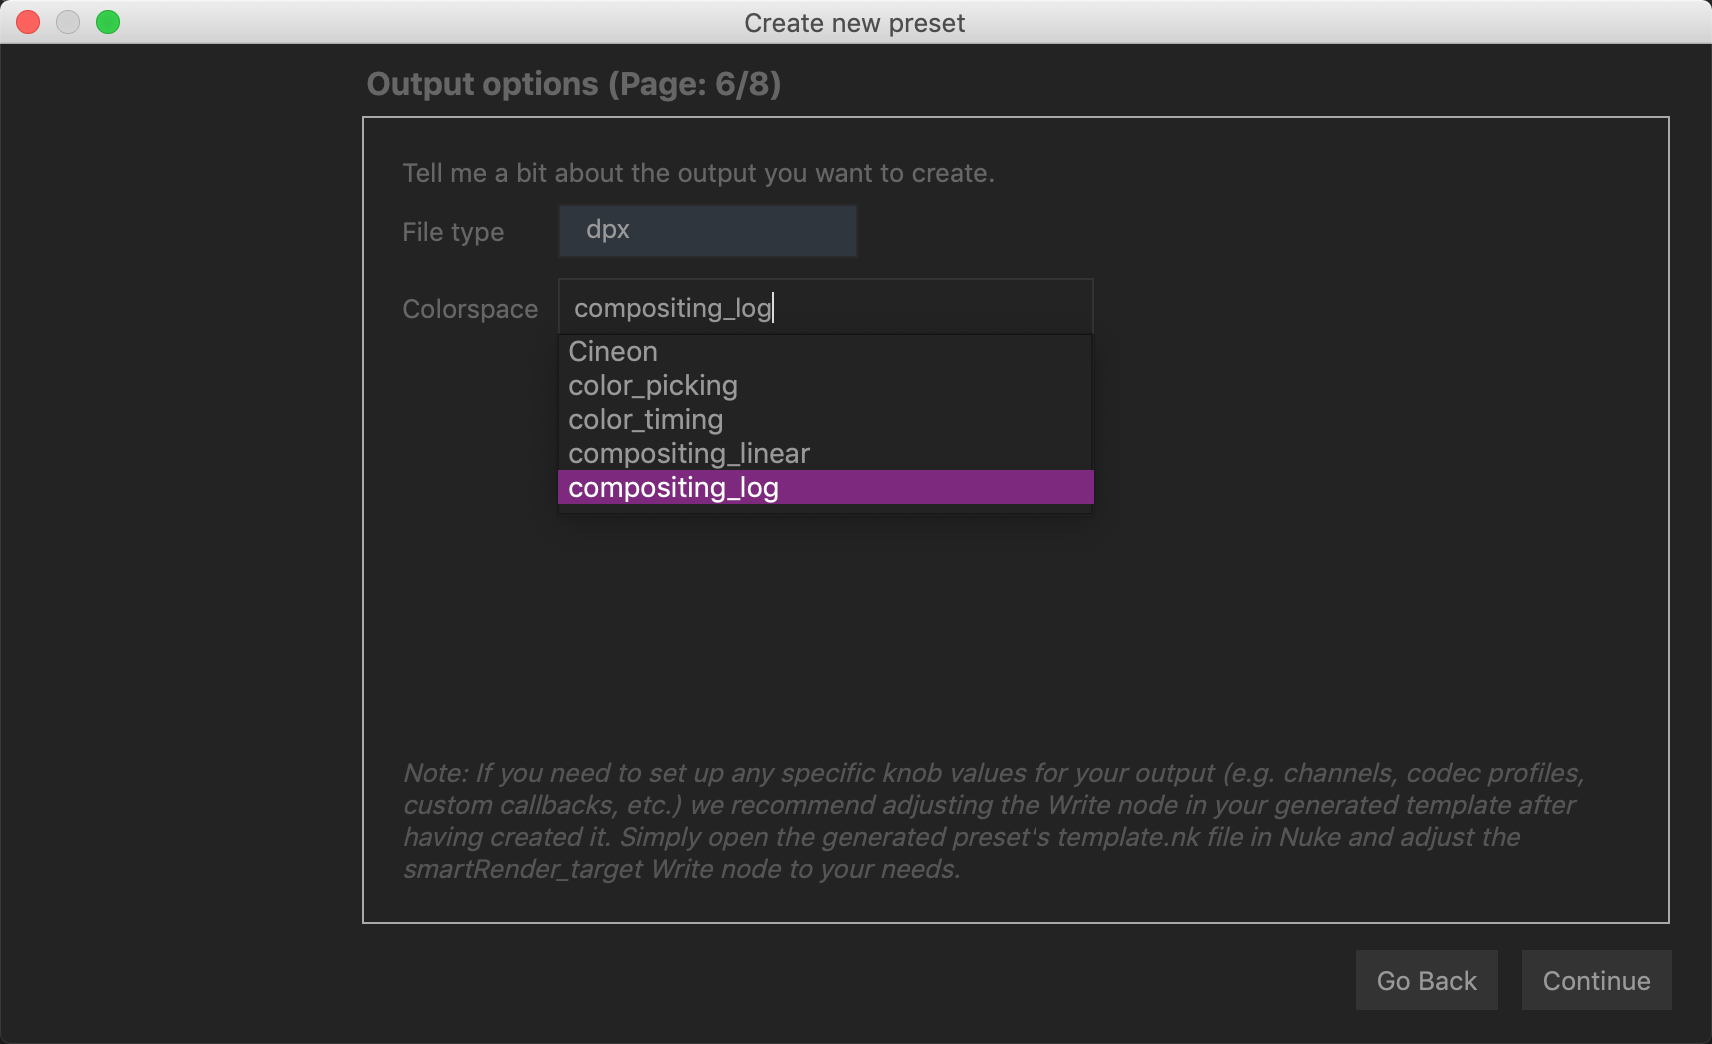Choose color_picking in the colorspace suggestions
Screen dimensions: 1712x1044
[653, 386]
